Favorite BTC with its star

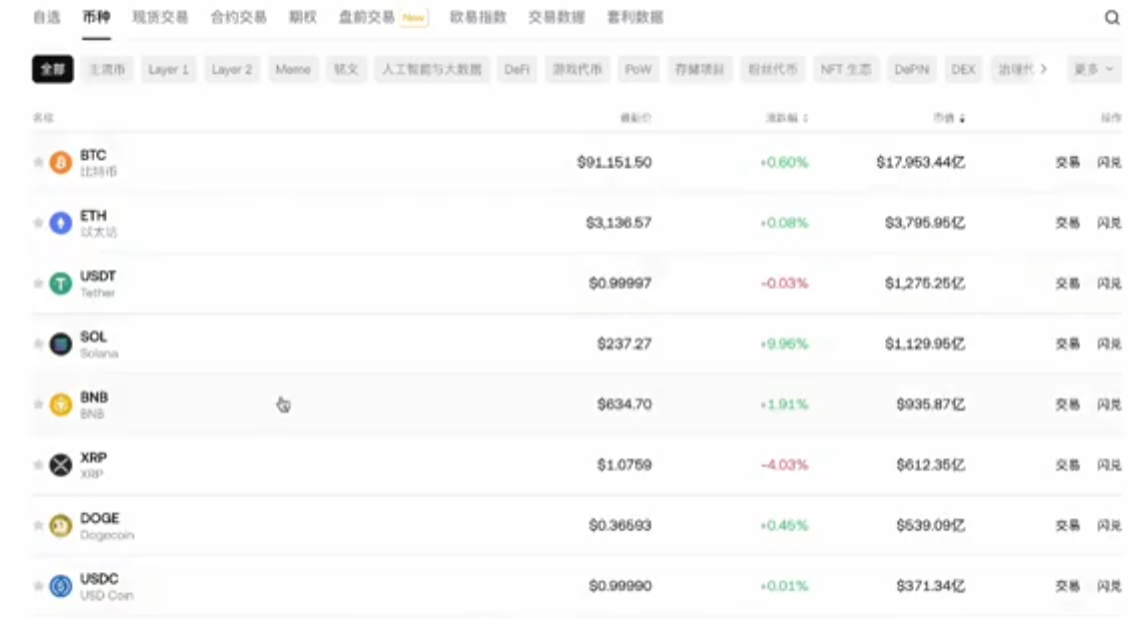pos(38,162)
